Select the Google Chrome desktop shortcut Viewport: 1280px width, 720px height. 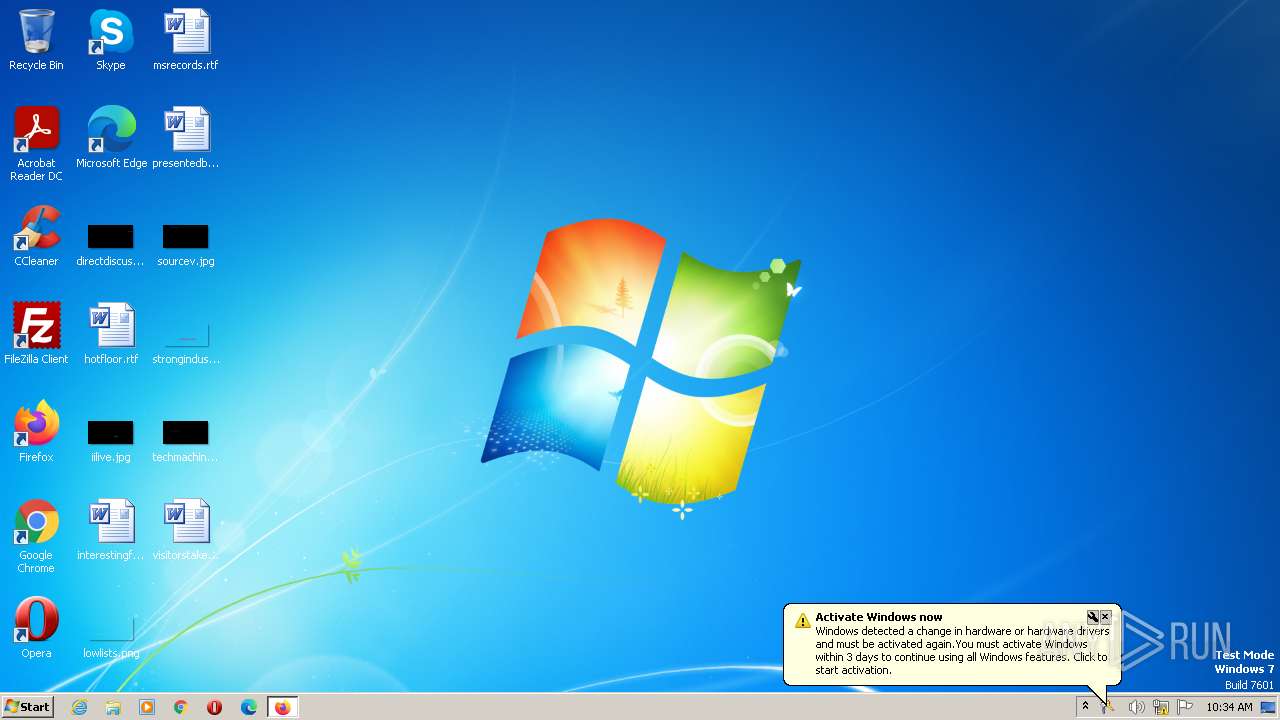(x=36, y=536)
